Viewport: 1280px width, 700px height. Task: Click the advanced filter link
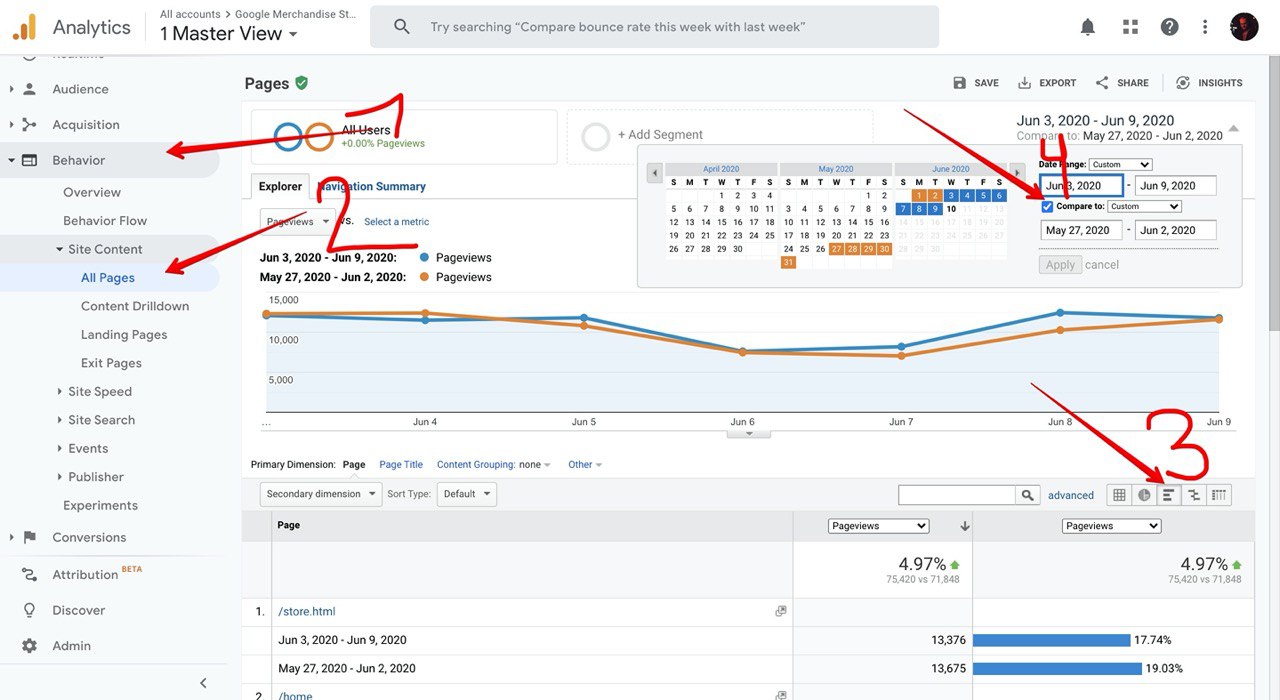tap(1071, 495)
